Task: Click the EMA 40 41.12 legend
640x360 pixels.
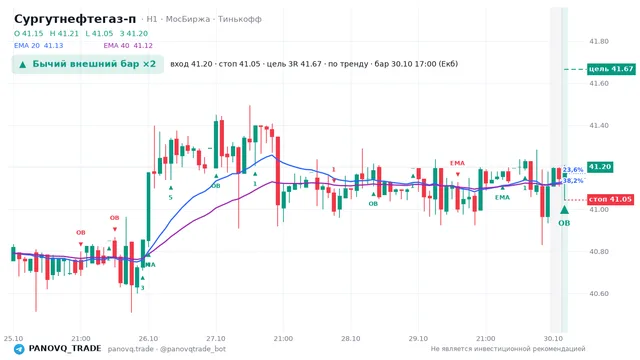Action: [128, 46]
